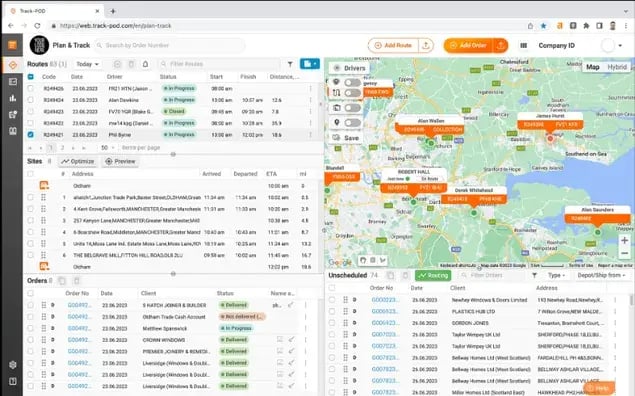Image resolution: width=635 pixels, height=396 pixels.
Task: Click the map zoom out minus button
Action: 624,253
